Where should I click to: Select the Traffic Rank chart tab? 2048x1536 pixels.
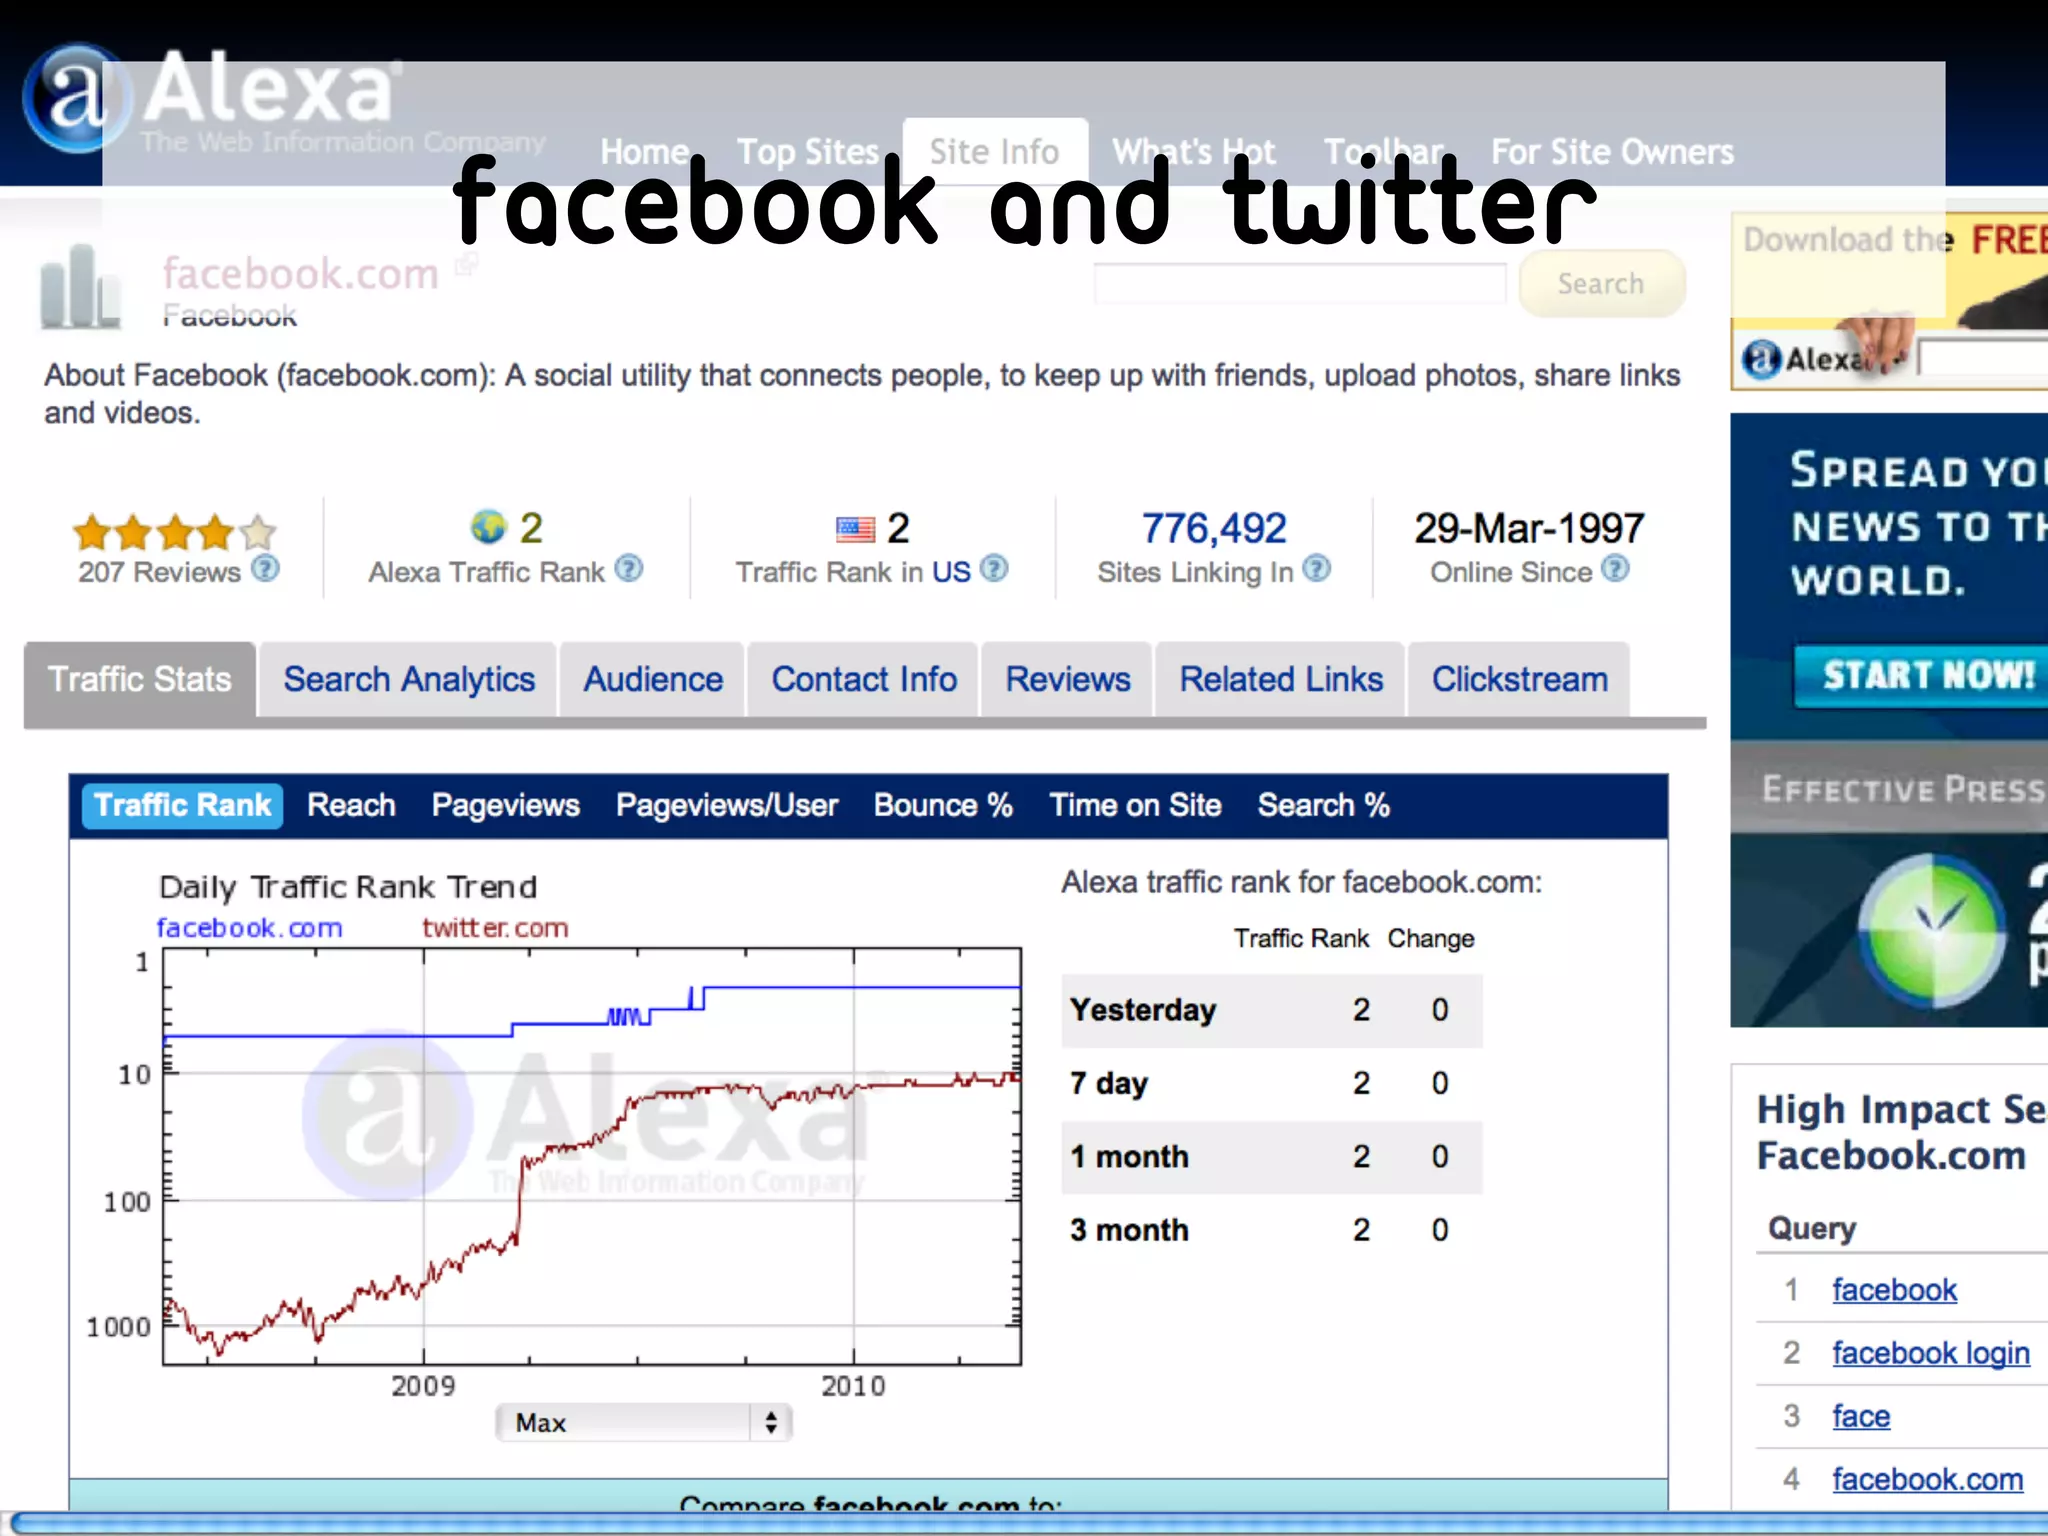pos(182,805)
